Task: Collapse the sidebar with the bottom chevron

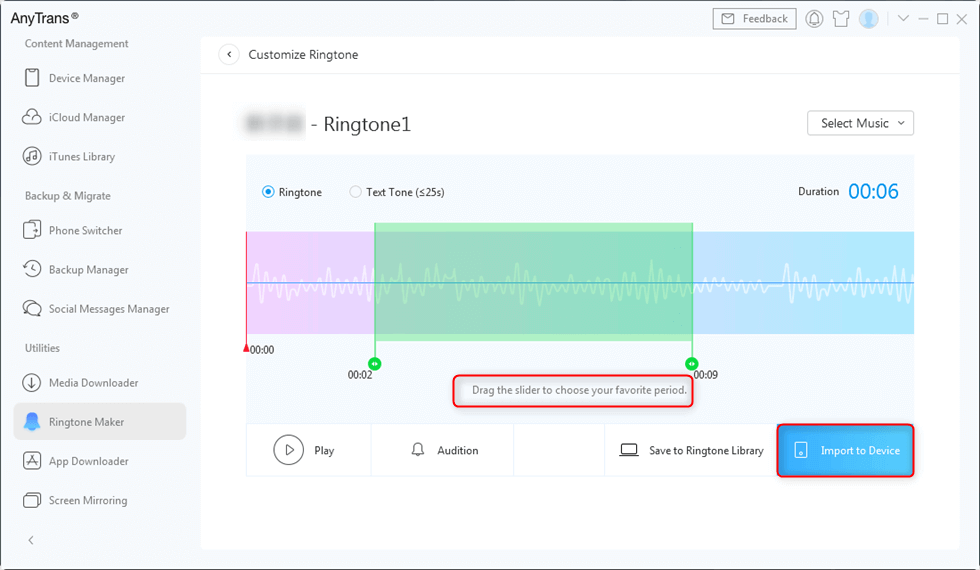Action: 31,540
